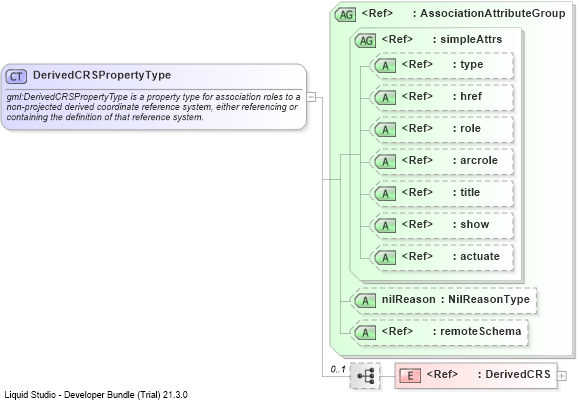The image size is (579, 400).
Task: Collapse the DerivedCRSPropertyType node
Action: point(311,98)
